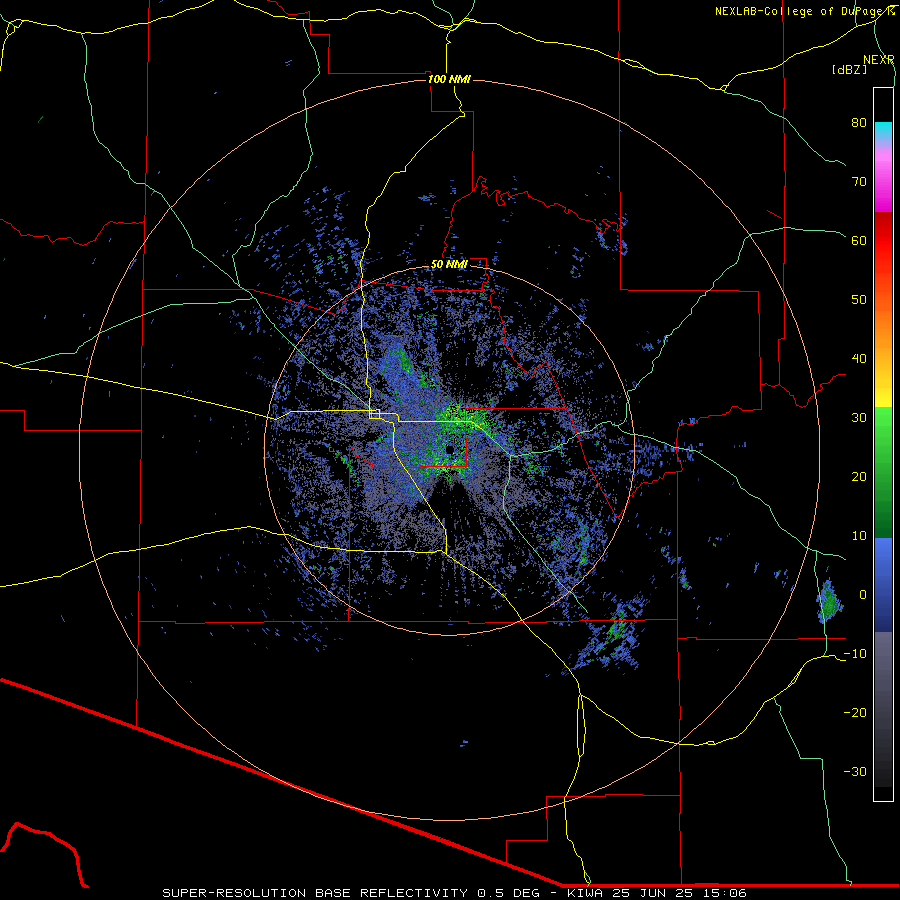This screenshot has width=900, height=900.
Task: Click the 20 value on the dBZ scale
Action: 859,476
